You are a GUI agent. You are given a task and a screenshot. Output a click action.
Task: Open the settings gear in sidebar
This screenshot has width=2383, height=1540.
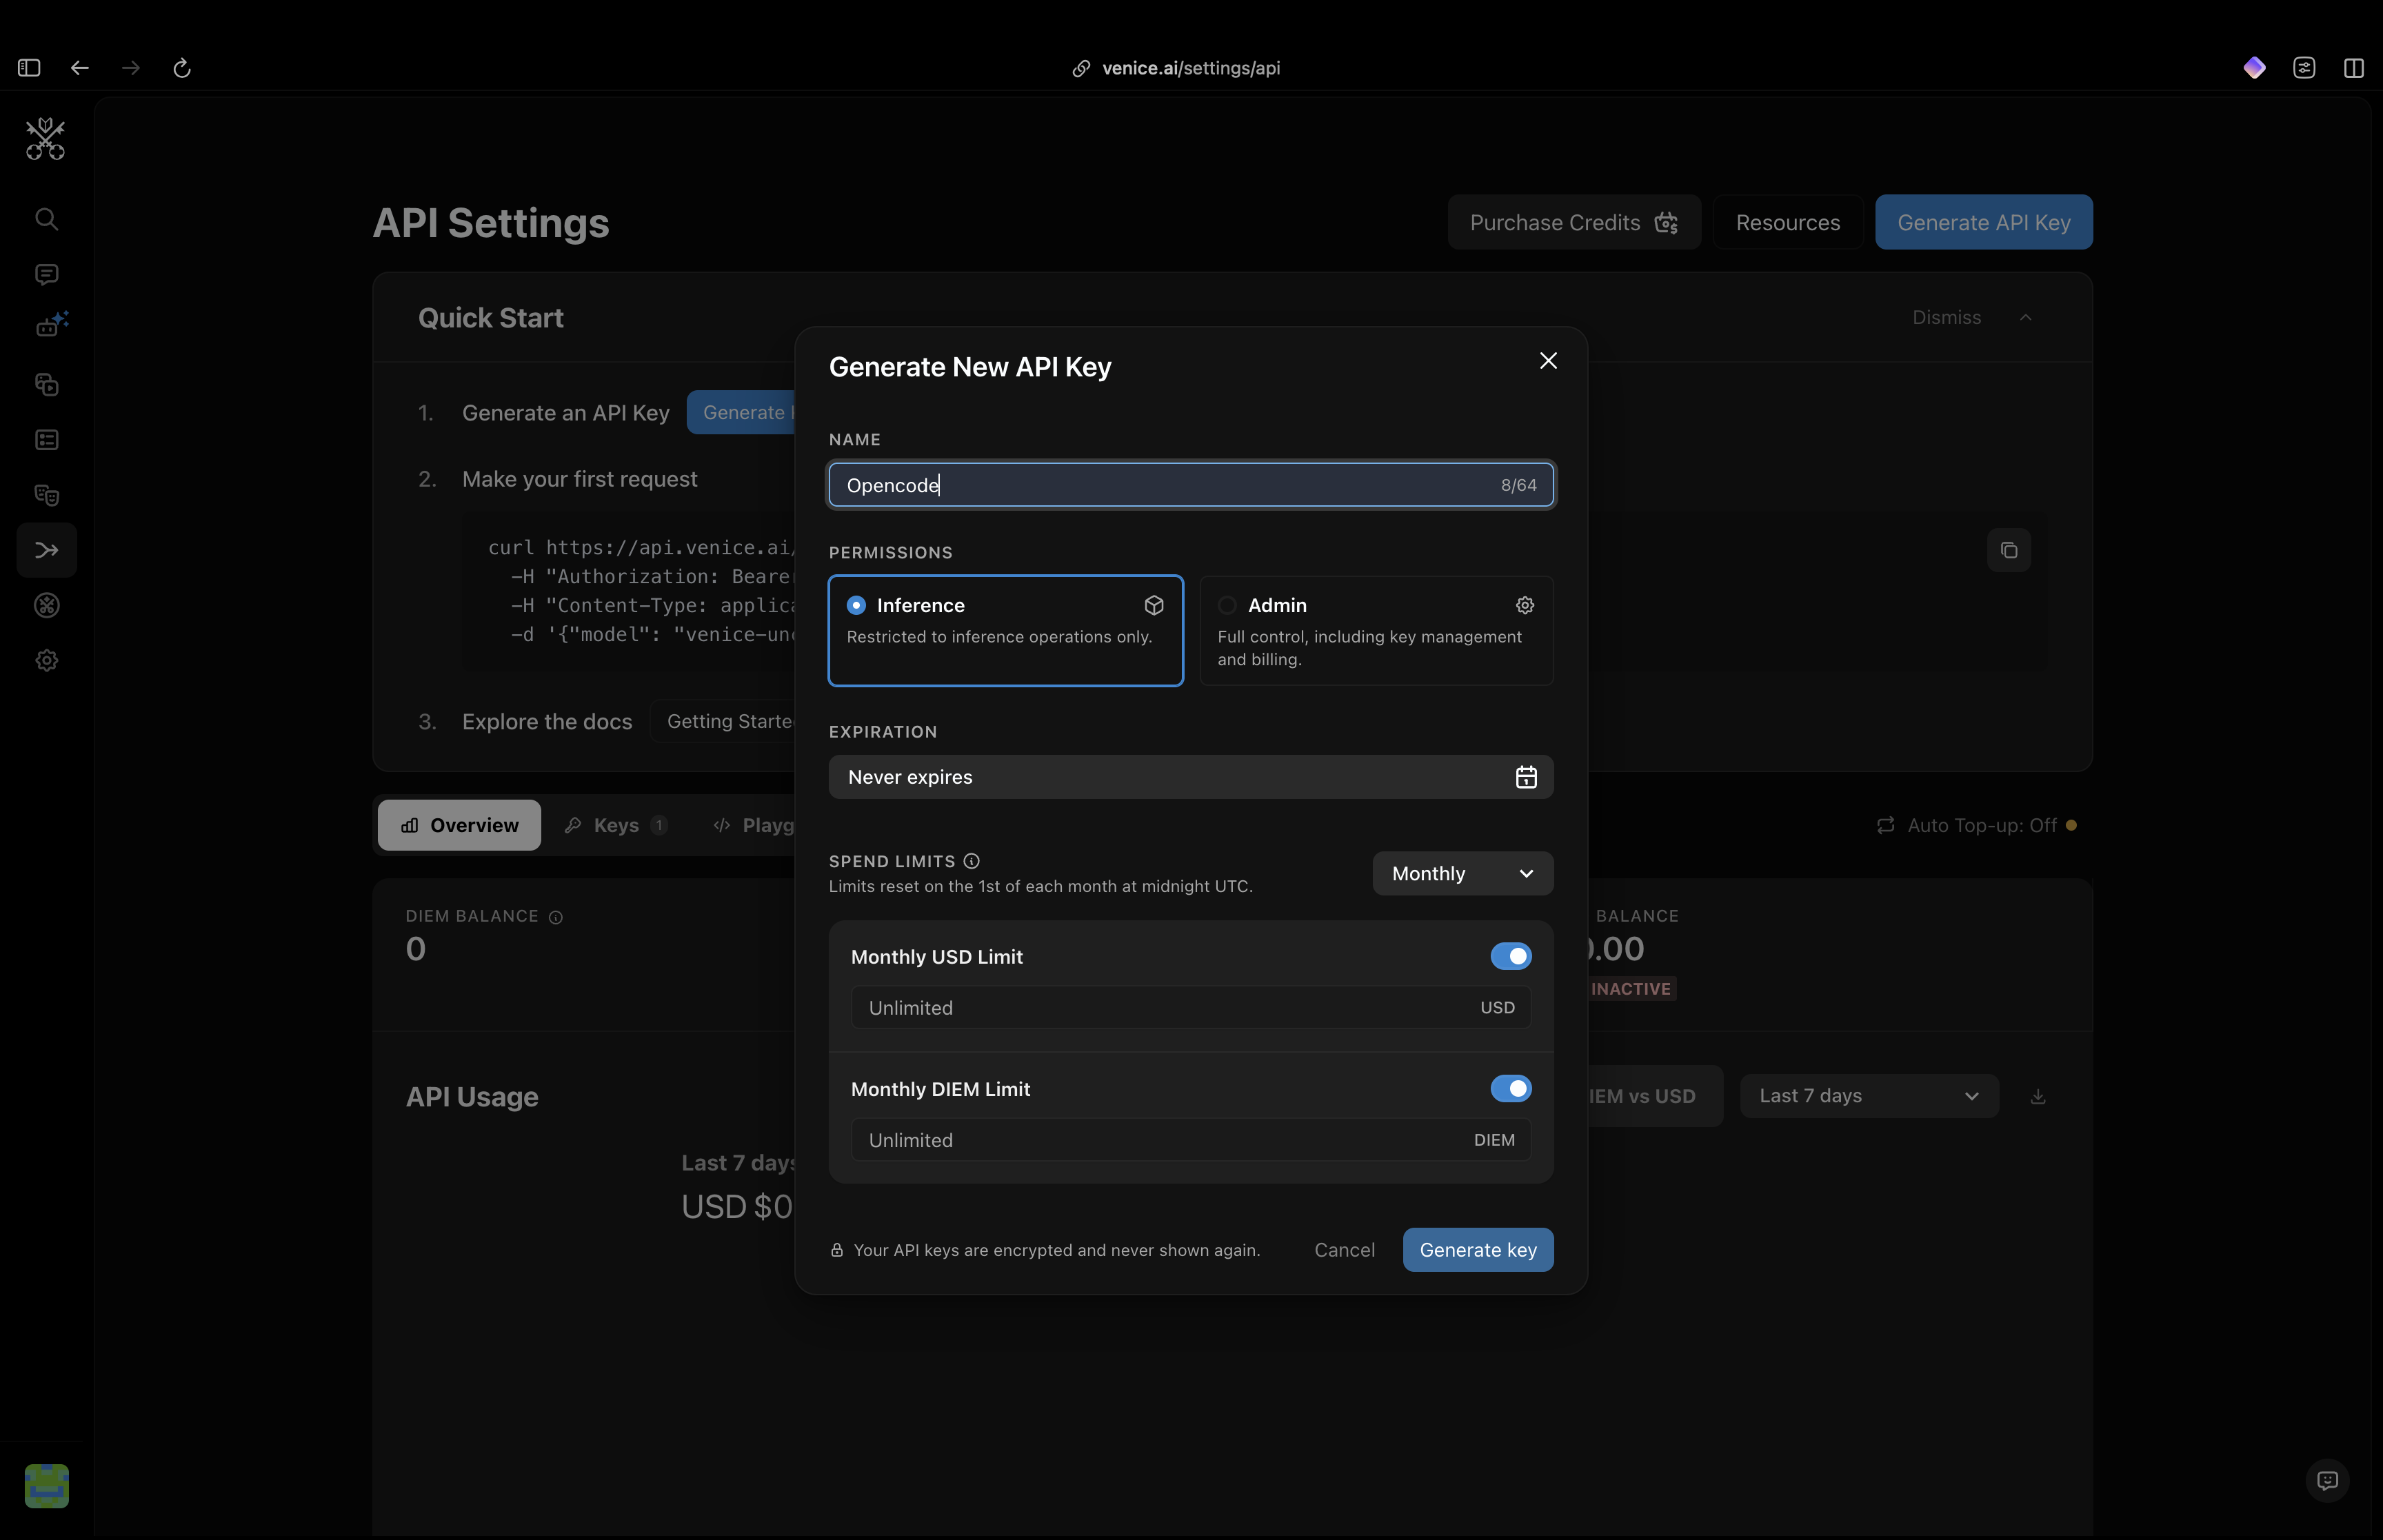coord(46,660)
